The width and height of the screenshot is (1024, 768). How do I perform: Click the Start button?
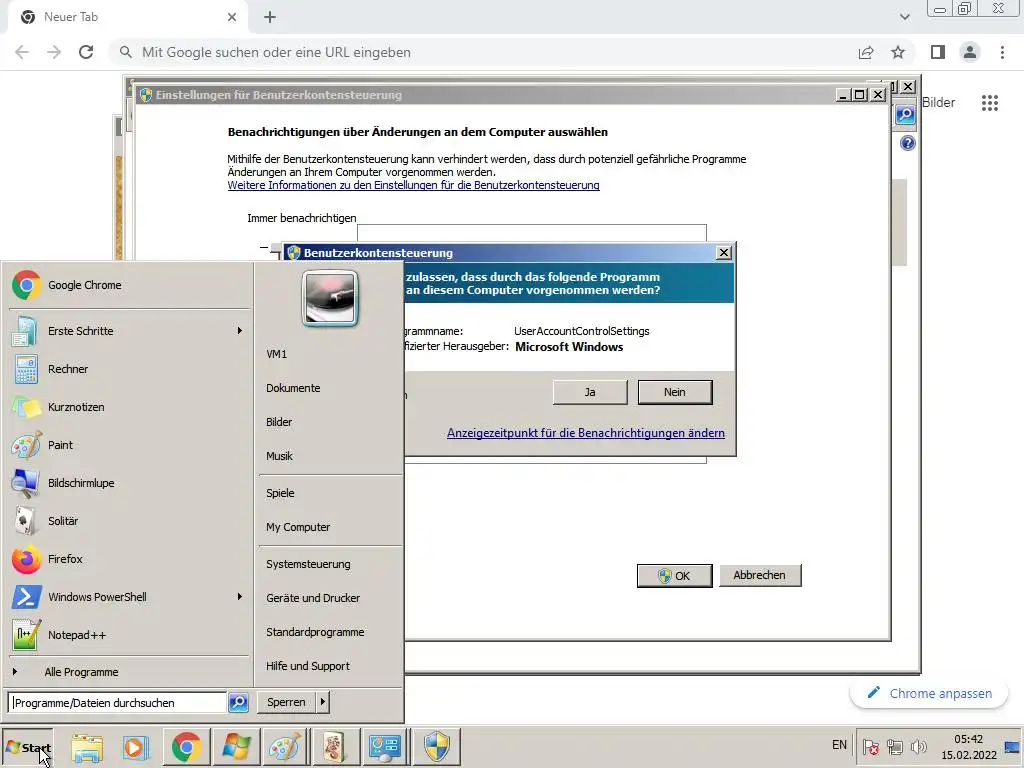click(27, 747)
